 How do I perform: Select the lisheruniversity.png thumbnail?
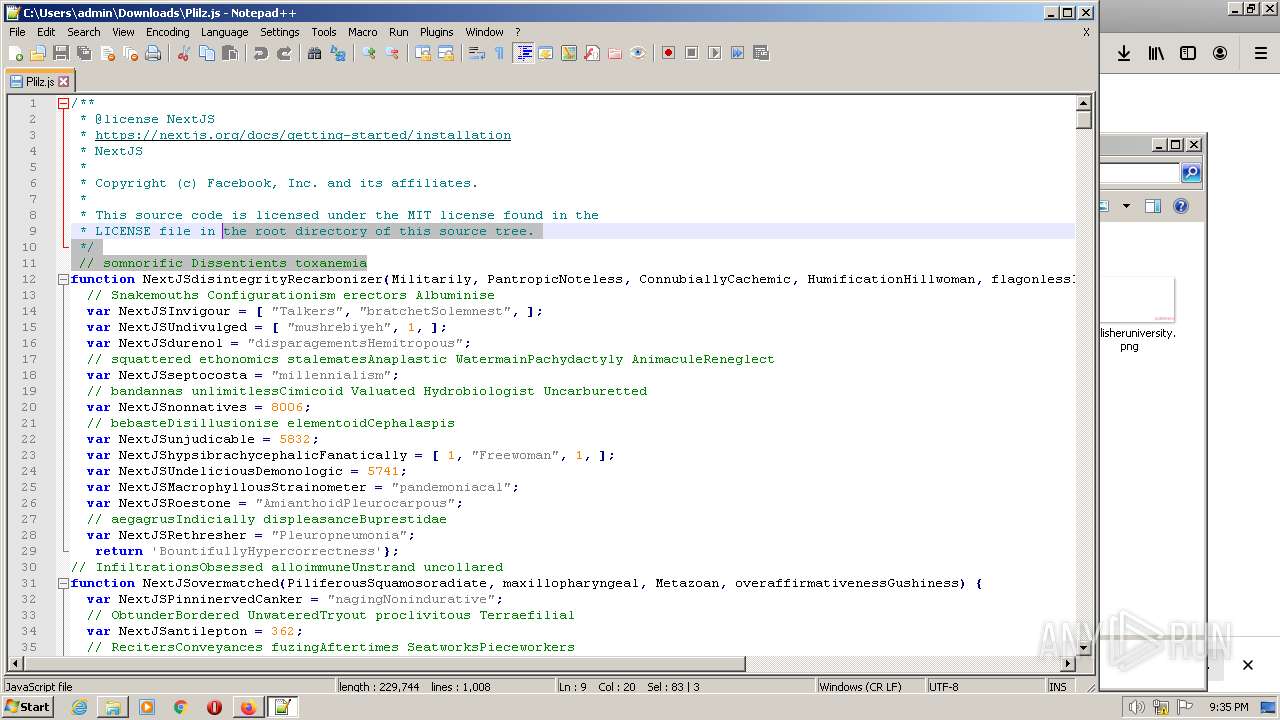[1138, 301]
